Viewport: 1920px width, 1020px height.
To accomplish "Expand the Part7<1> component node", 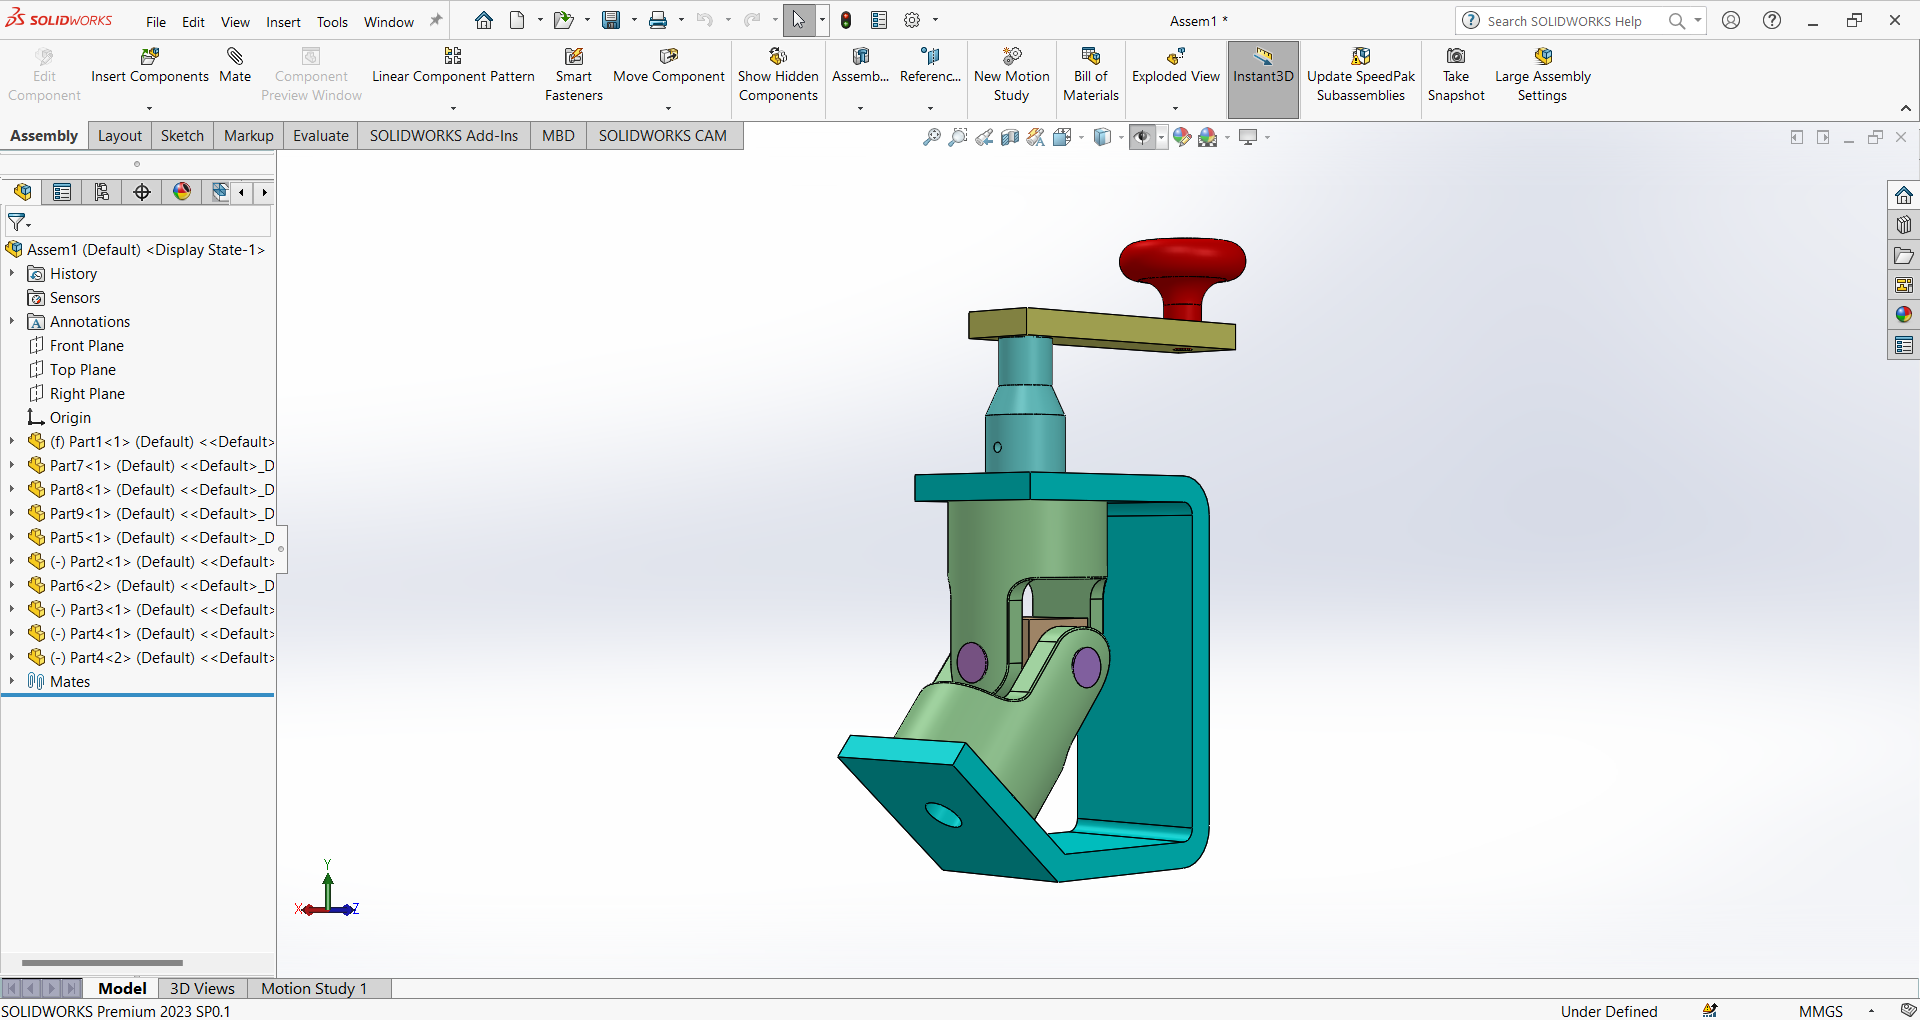I will 12,465.
